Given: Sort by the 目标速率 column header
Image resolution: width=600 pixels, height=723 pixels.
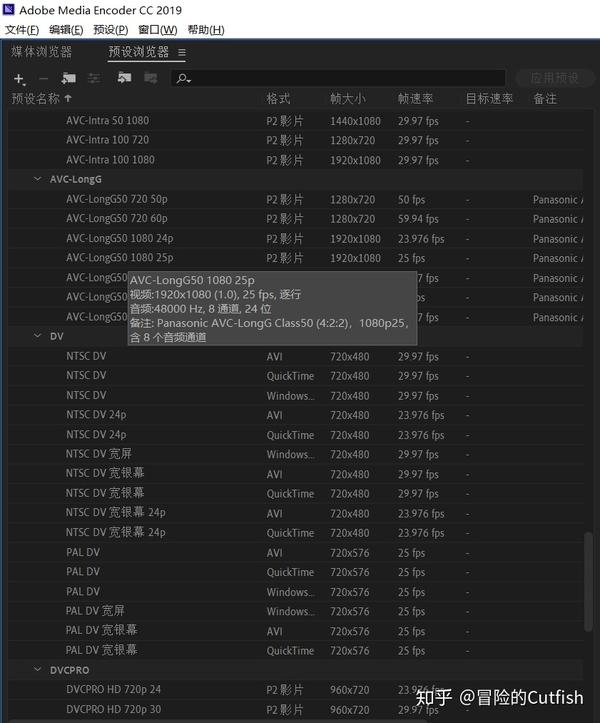Looking at the screenshot, I should tap(489, 98).
